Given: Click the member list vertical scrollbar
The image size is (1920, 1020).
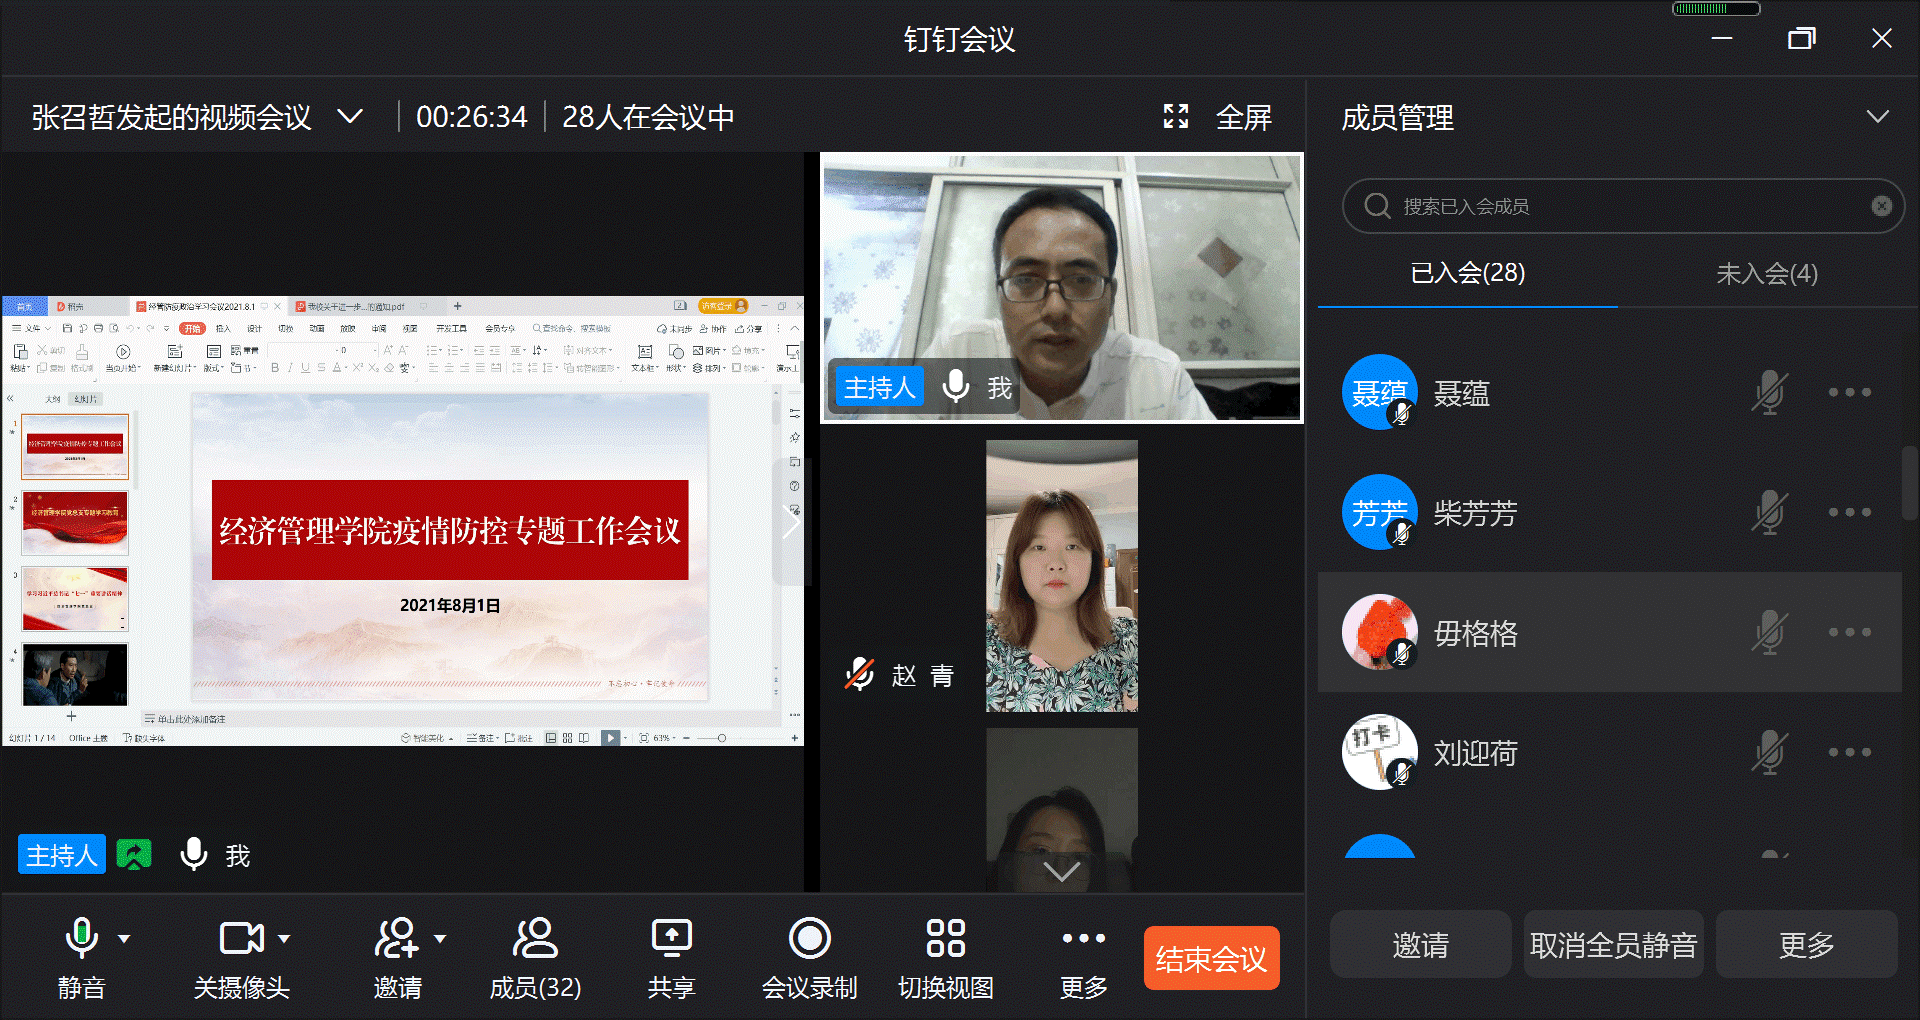Looking at the screenshot, I should click(x=1909, y=482).
